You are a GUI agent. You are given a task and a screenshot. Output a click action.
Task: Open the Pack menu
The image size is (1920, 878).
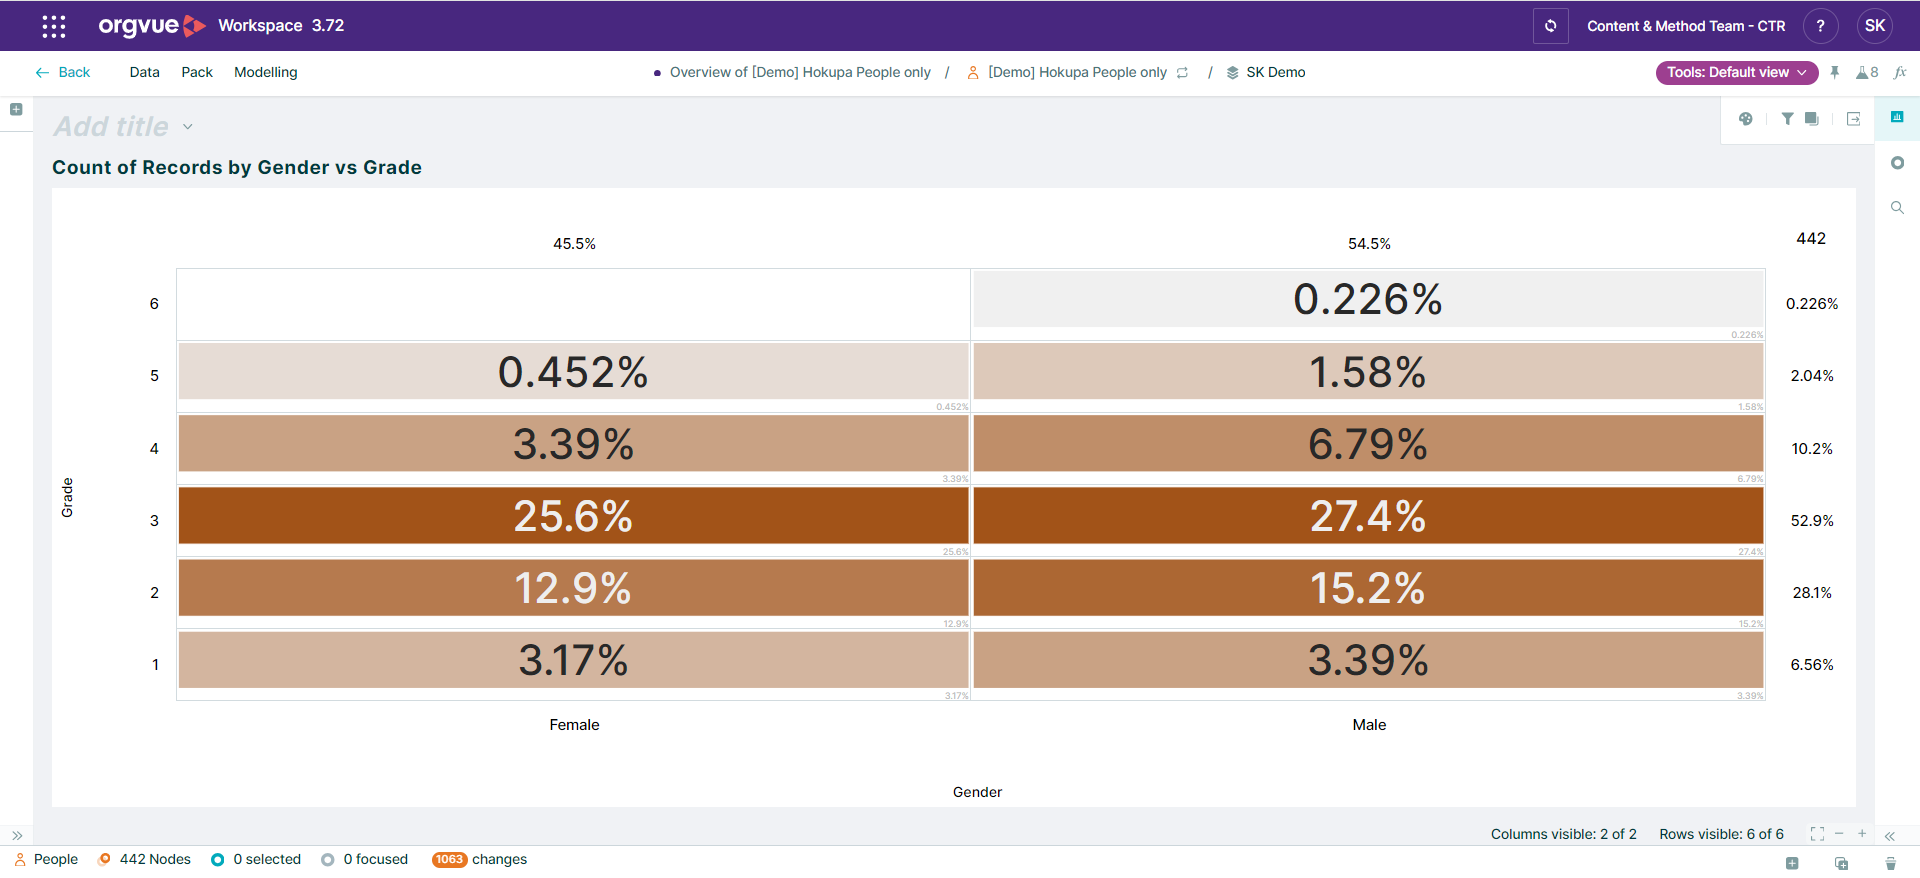coord(197,73)
